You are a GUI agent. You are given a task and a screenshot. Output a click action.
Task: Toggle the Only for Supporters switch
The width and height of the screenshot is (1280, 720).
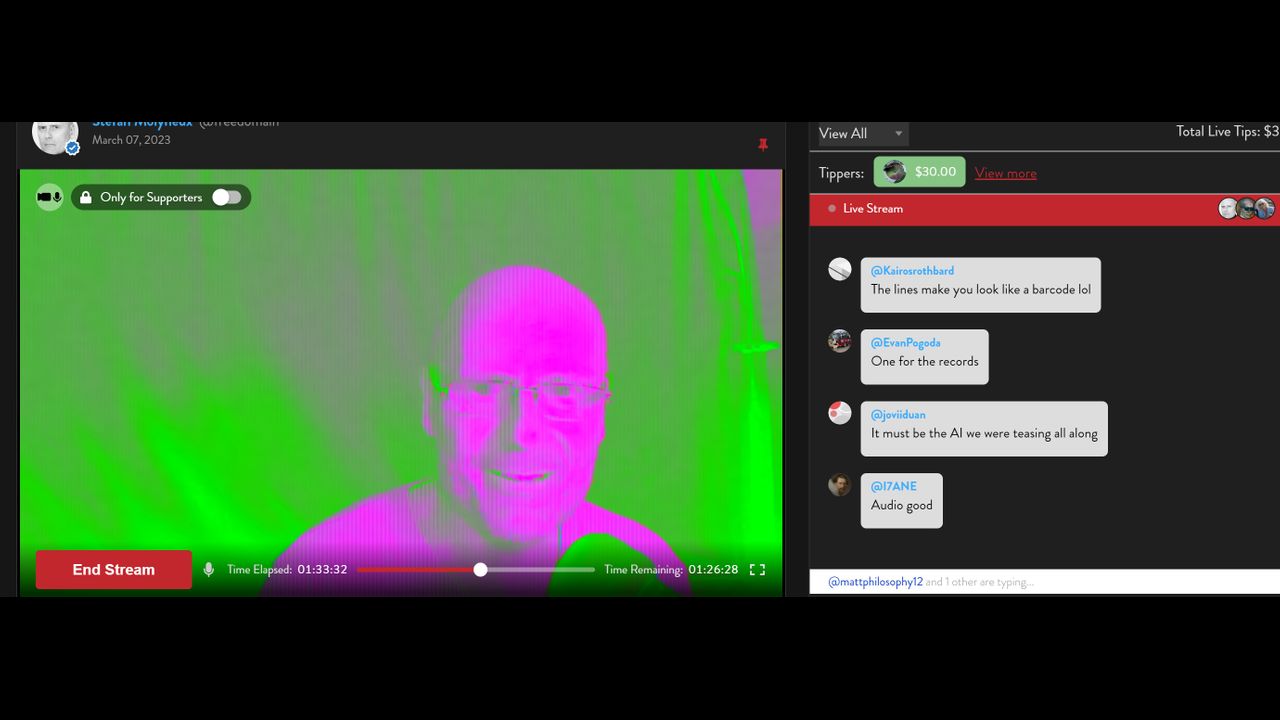(226, 197)
